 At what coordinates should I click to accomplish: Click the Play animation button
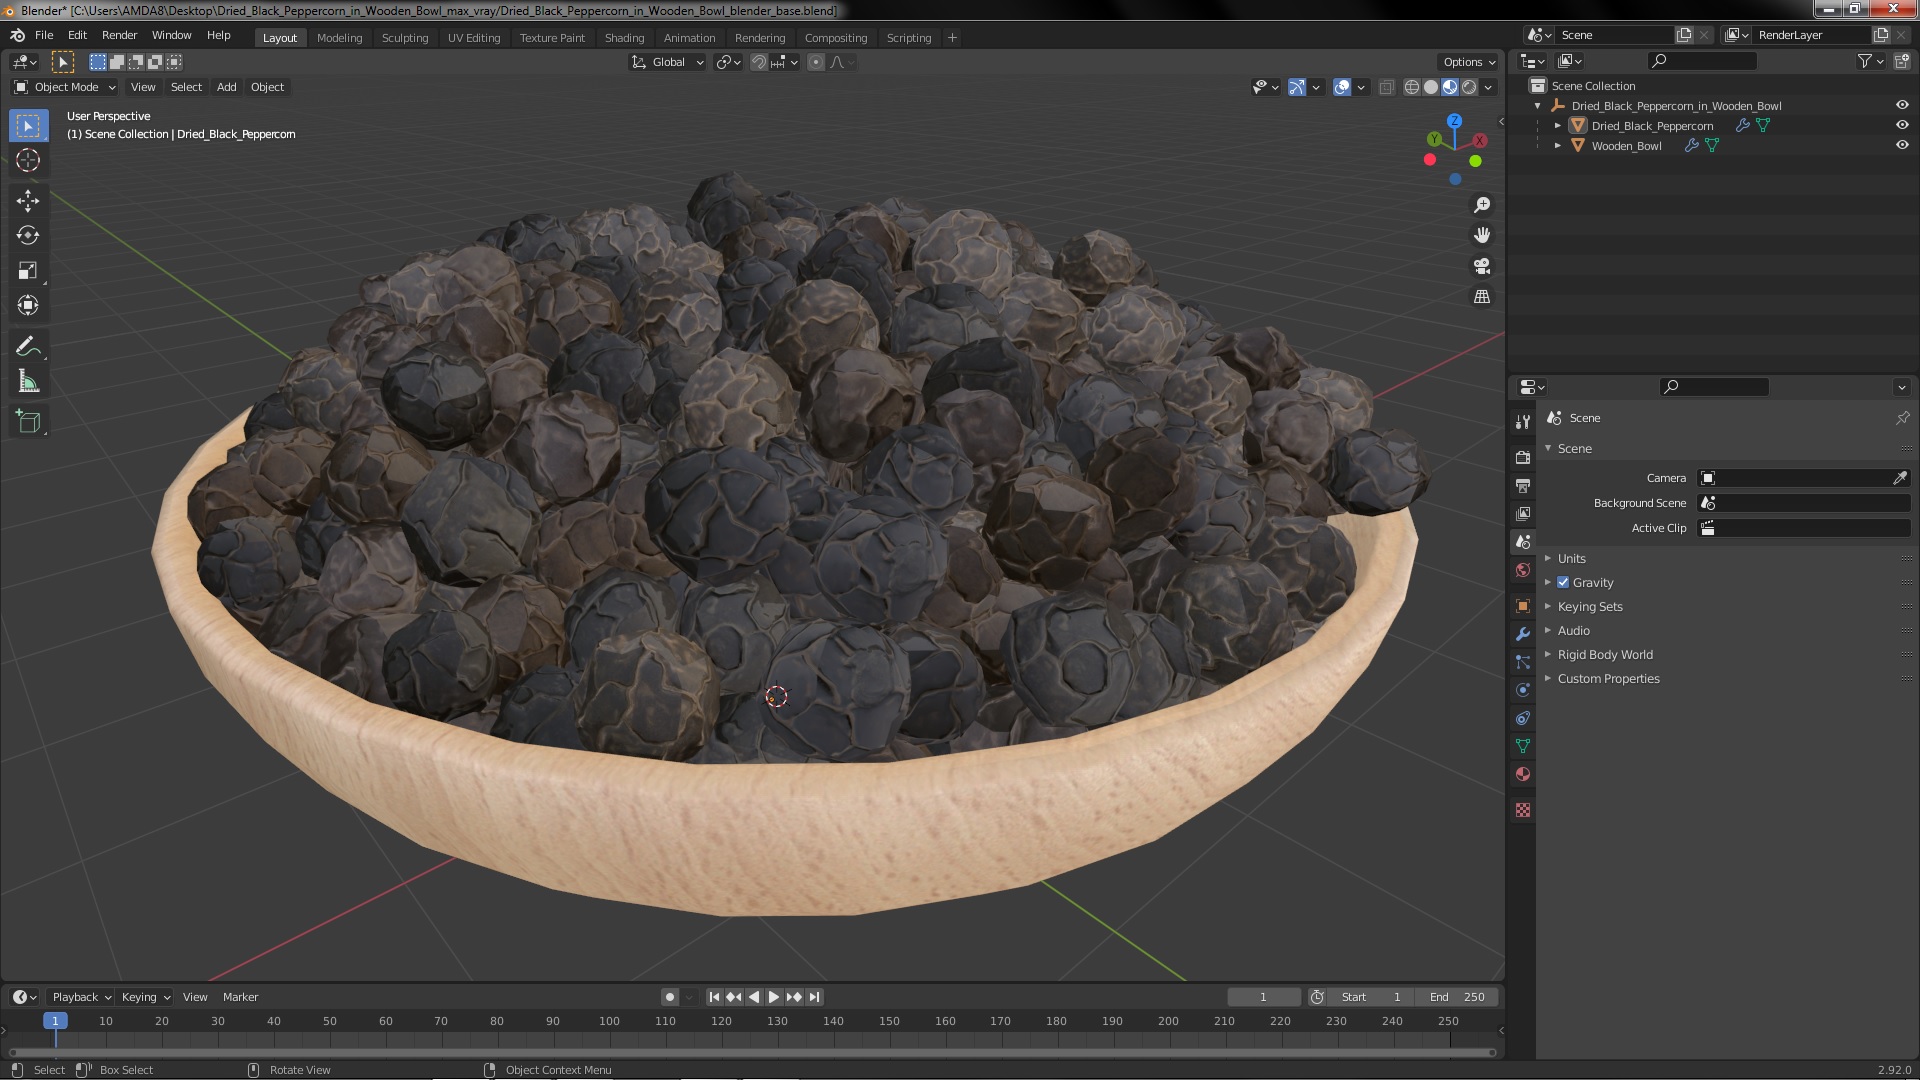(x=773, y=997)
